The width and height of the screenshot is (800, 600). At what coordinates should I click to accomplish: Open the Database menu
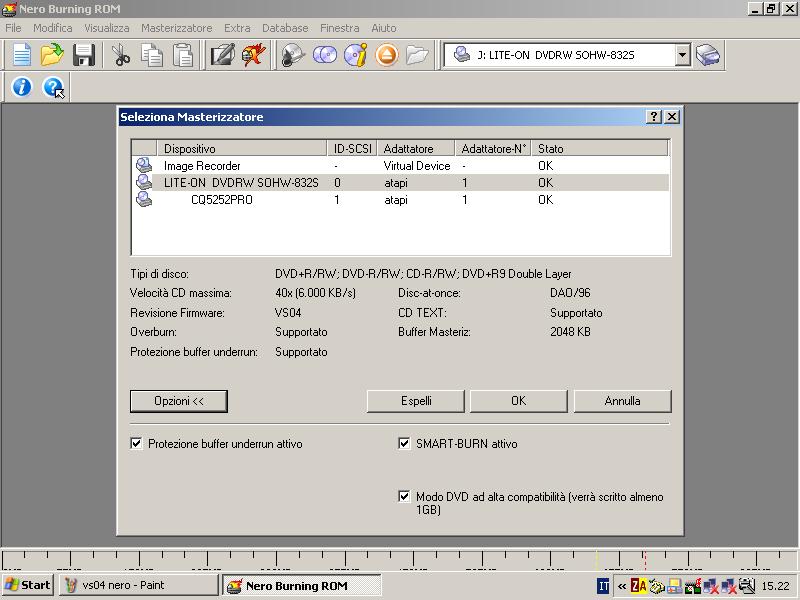click(285, 28)
